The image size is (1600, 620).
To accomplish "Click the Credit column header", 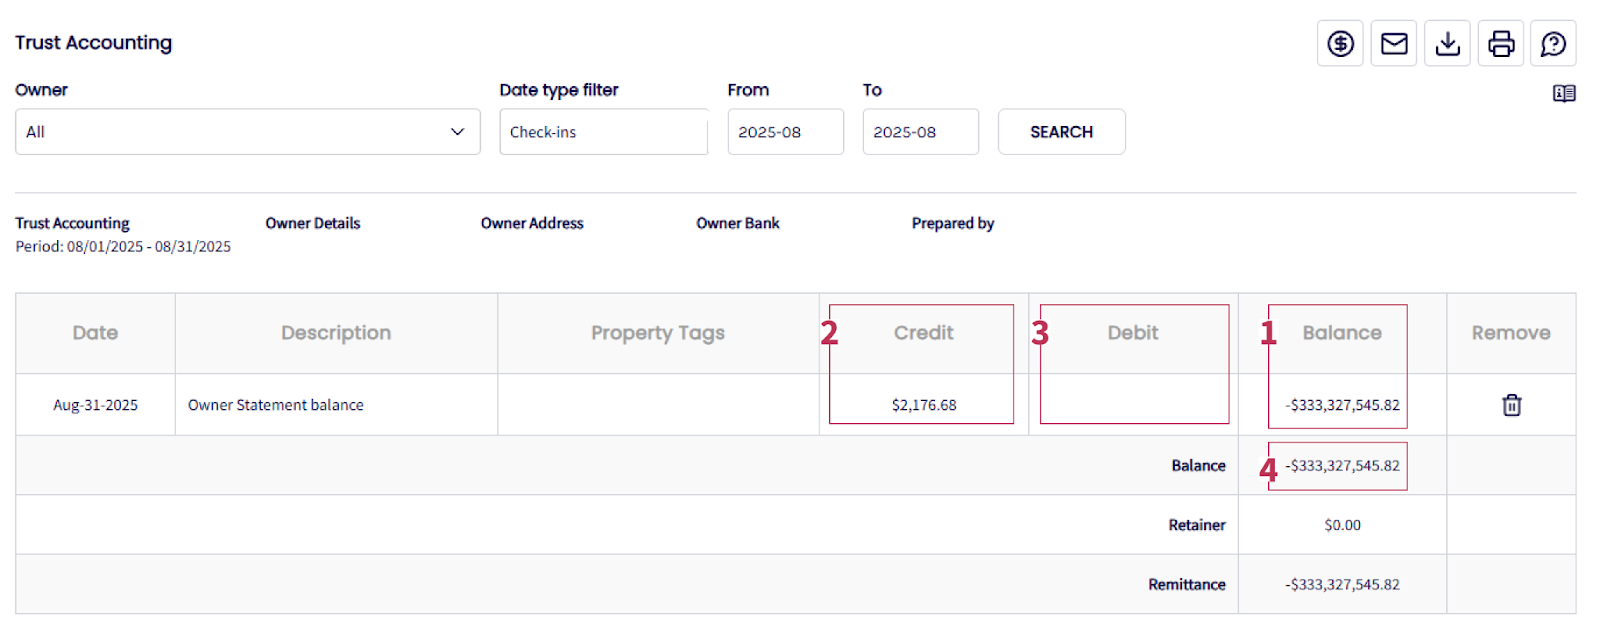I will [x=923, y=333].
